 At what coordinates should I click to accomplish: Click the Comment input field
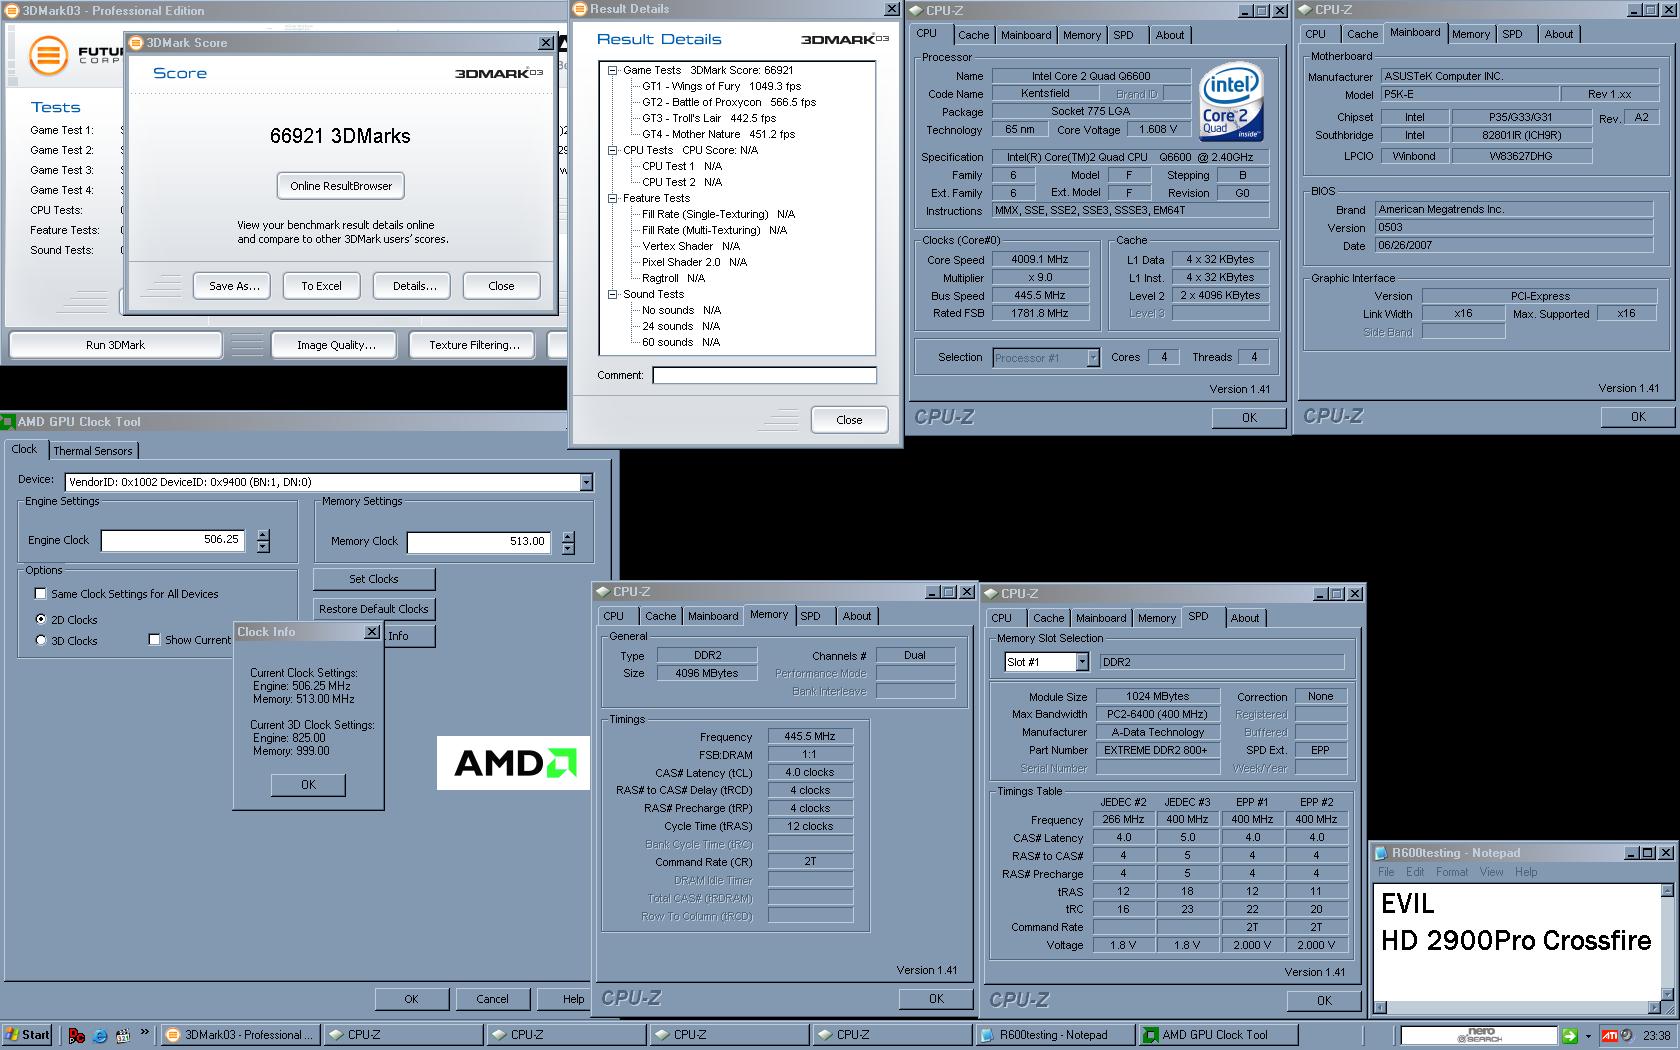[x=764, y=375]
